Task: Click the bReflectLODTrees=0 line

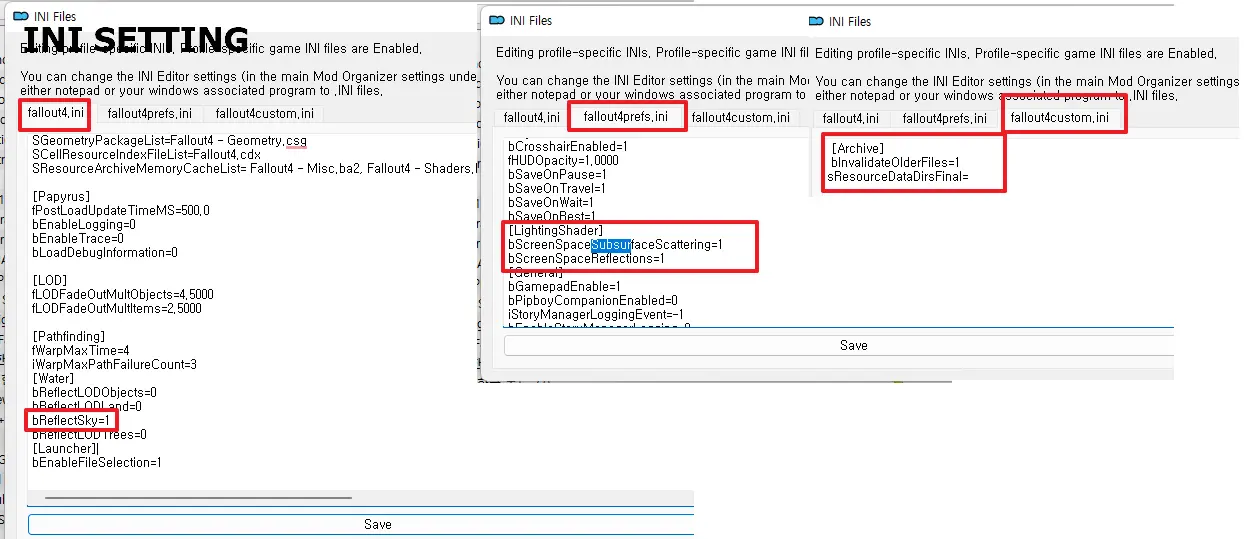Action: coord(89,435)
